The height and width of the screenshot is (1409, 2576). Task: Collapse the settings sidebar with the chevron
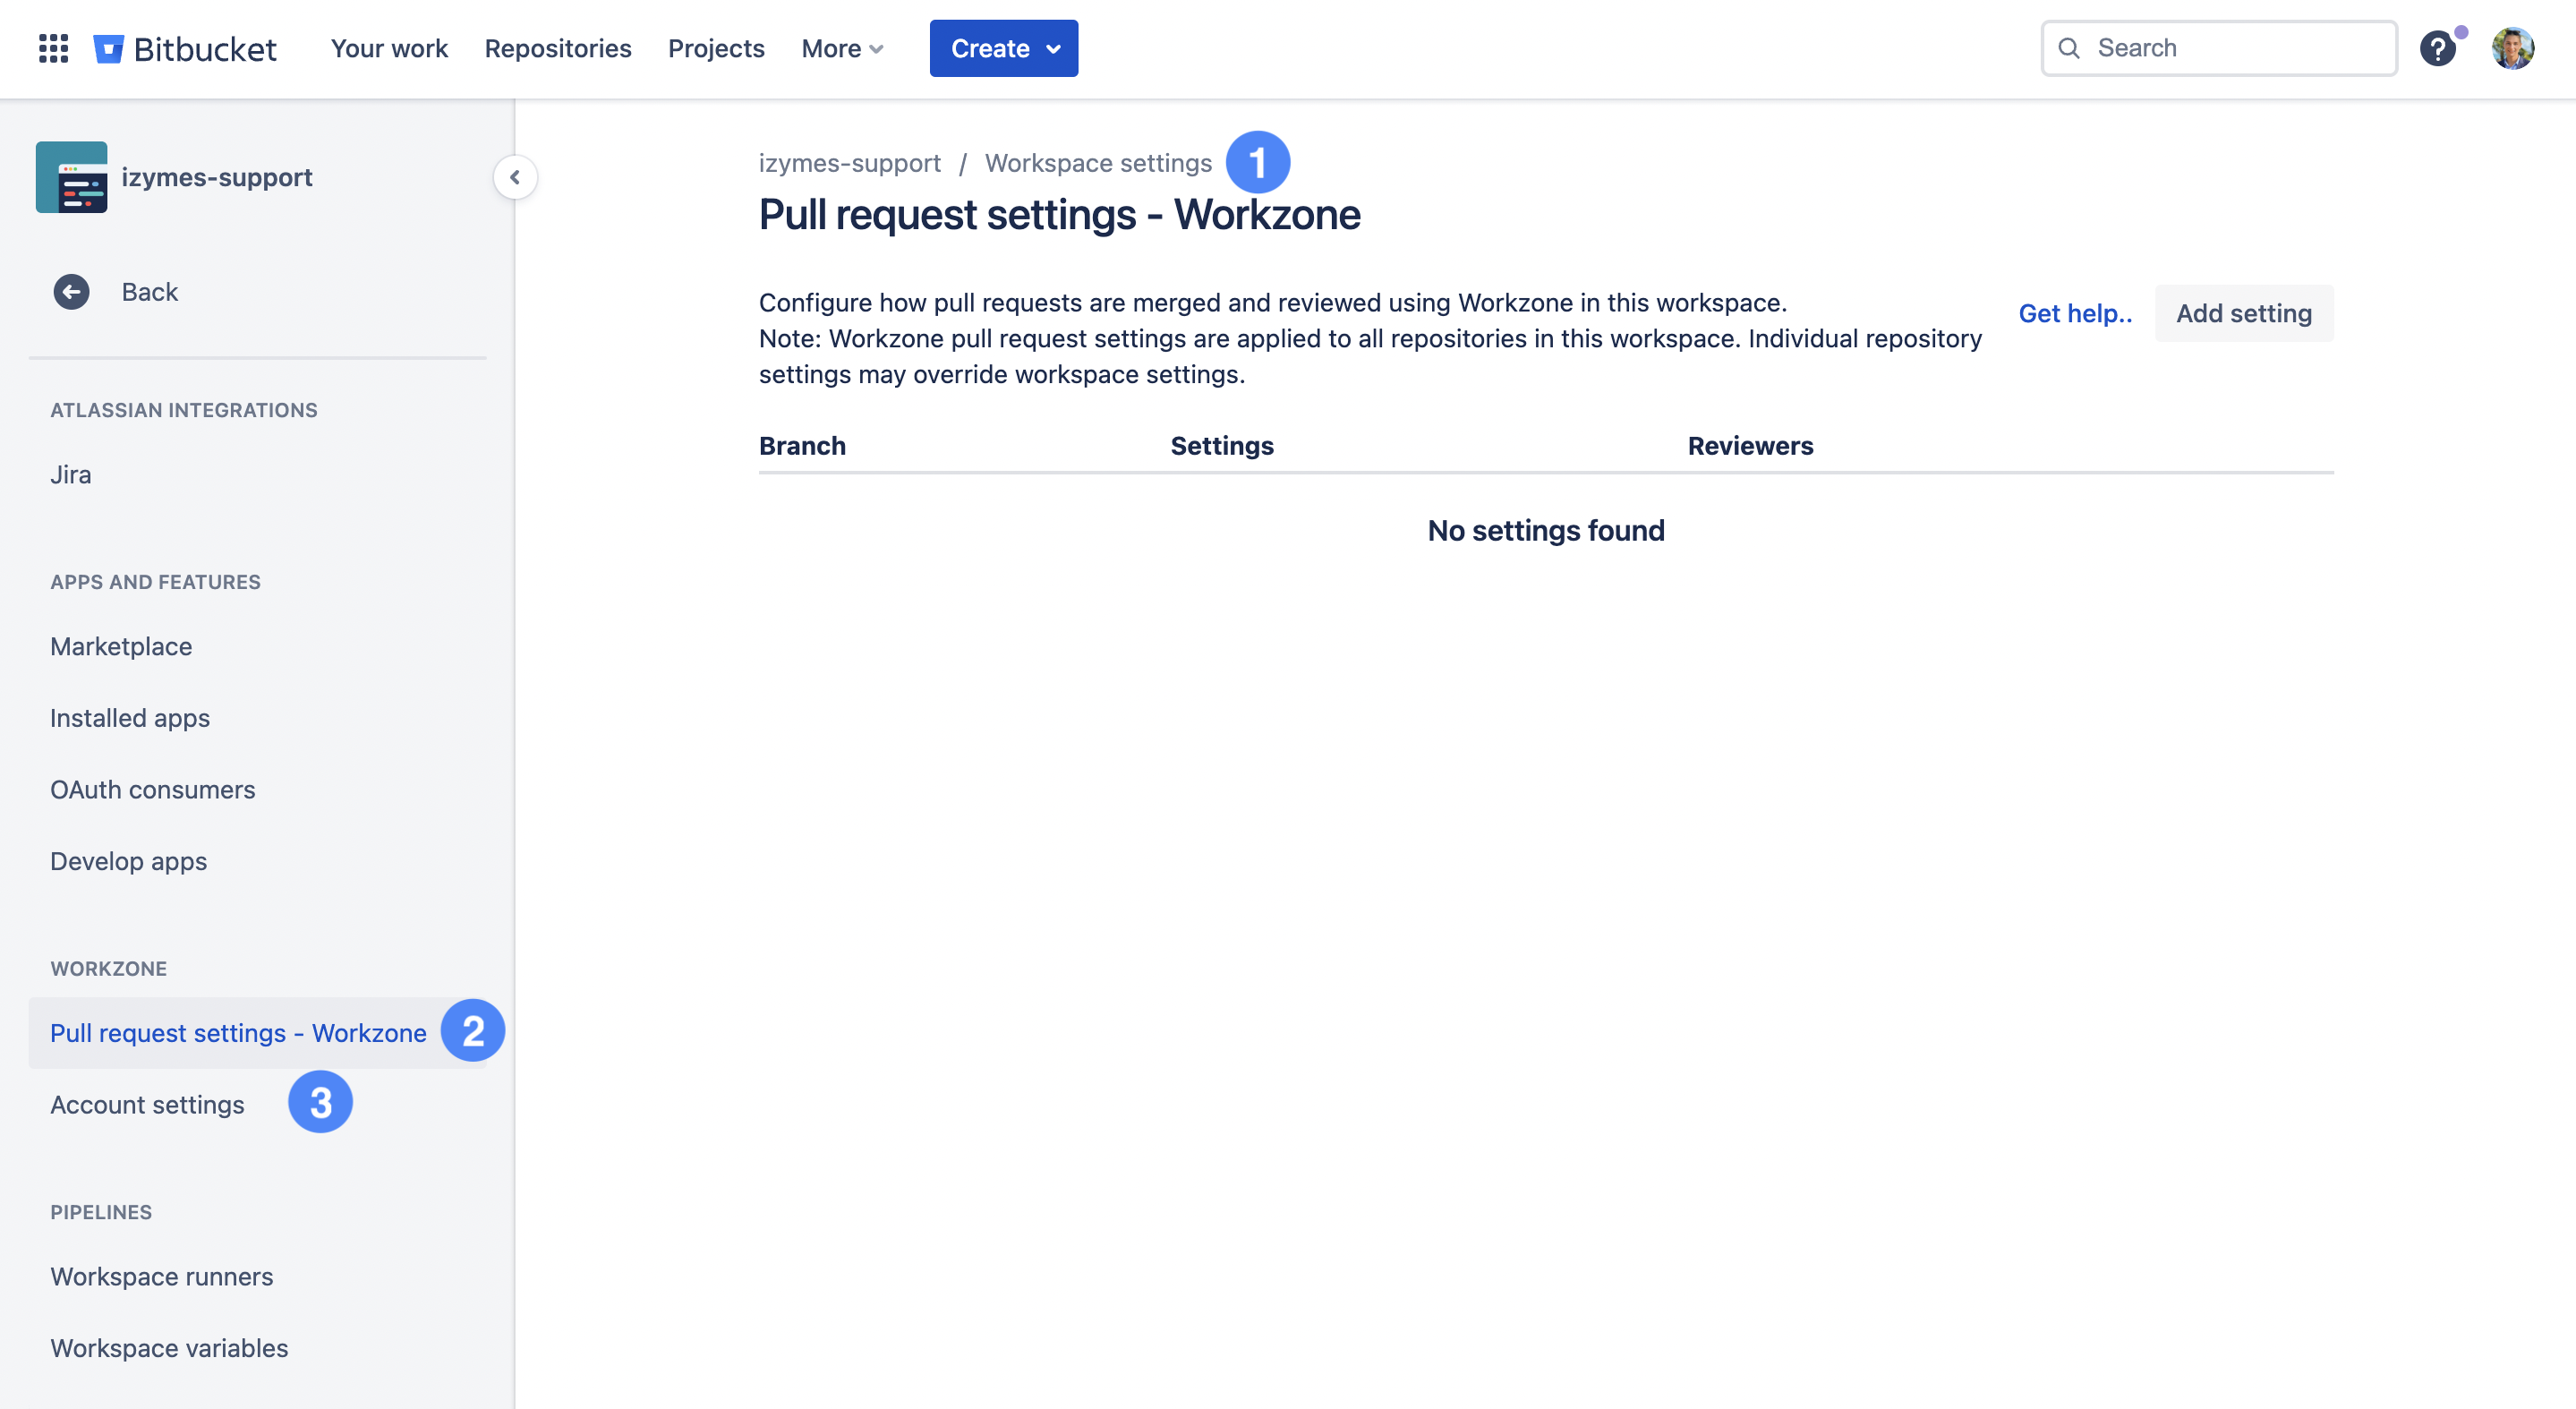pyautogui.click(x=514, y=177)
